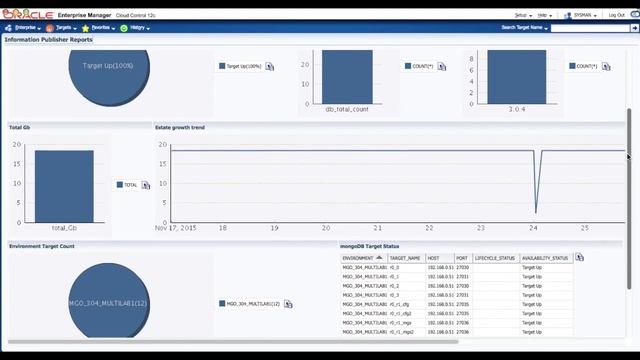Click the Enterprise menu icon
The image size is (640, 360).
[x=8, y=28]
